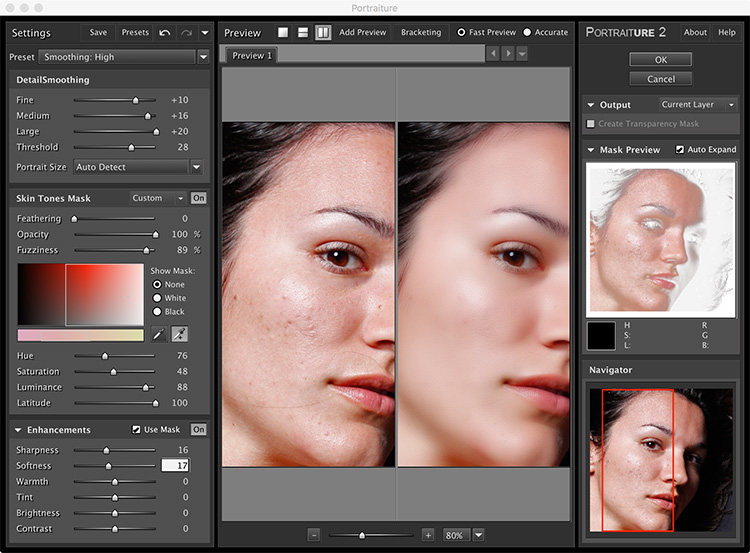The image size is (750, 553).
Task: Click the Hue slider handle
Action: click(105, 356)
